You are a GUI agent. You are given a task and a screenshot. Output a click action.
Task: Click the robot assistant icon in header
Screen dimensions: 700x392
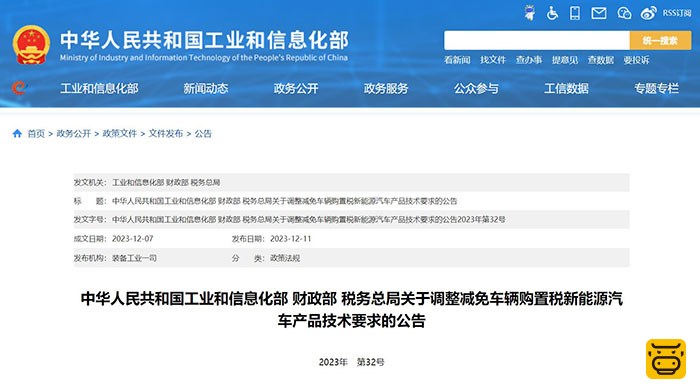point(529,13)
